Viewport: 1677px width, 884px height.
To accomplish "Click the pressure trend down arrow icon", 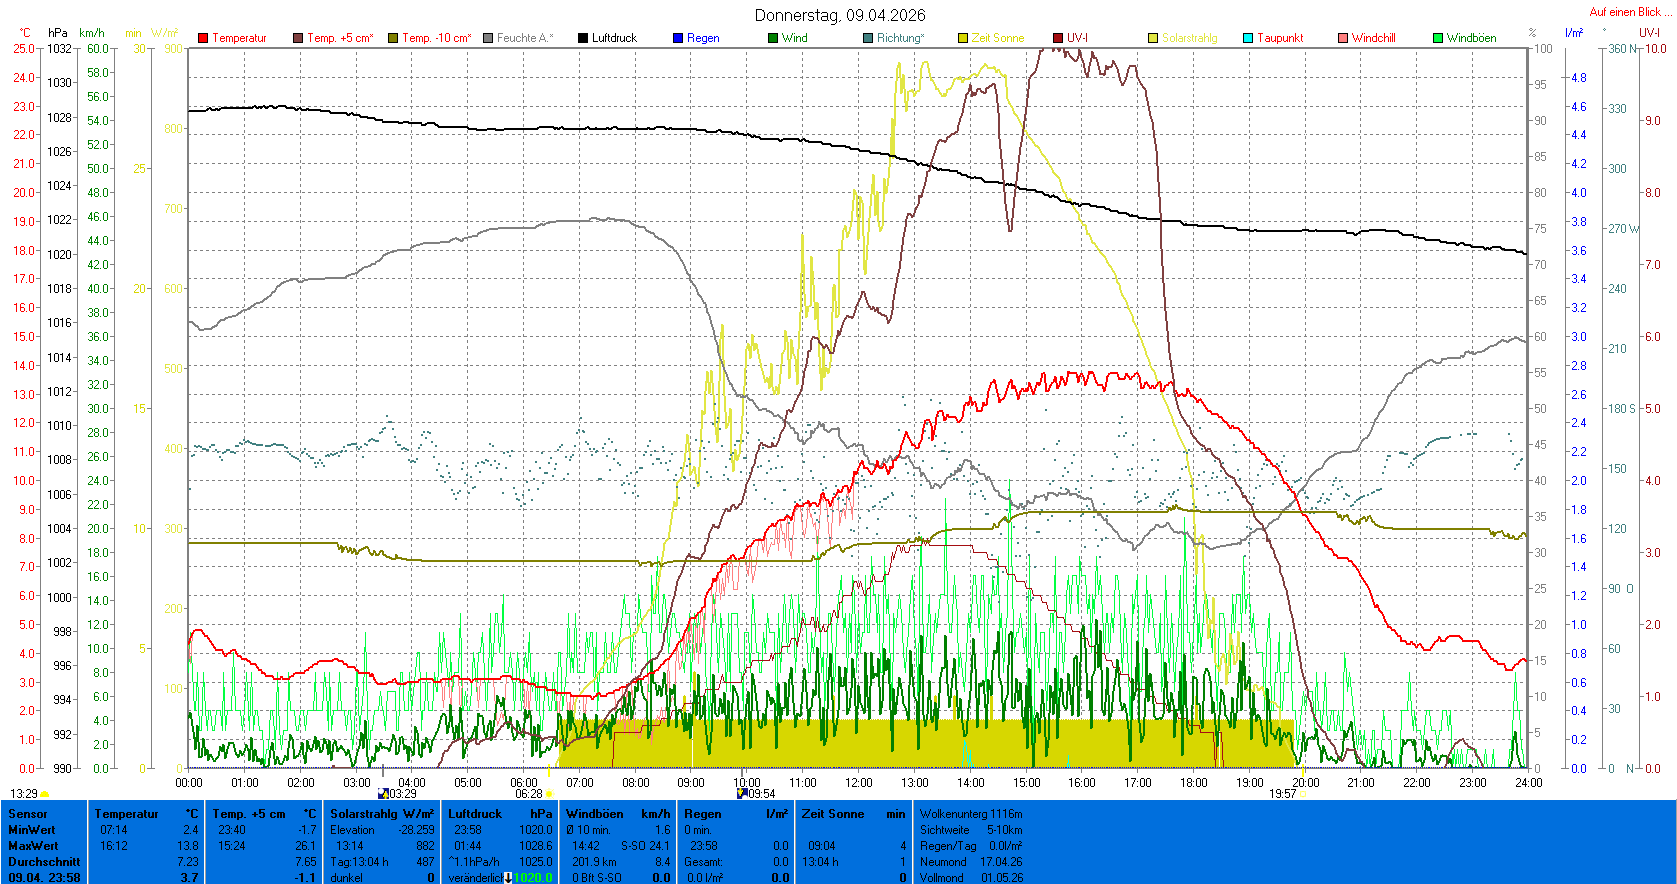I will pyautogui.click(x=508, y=878).
